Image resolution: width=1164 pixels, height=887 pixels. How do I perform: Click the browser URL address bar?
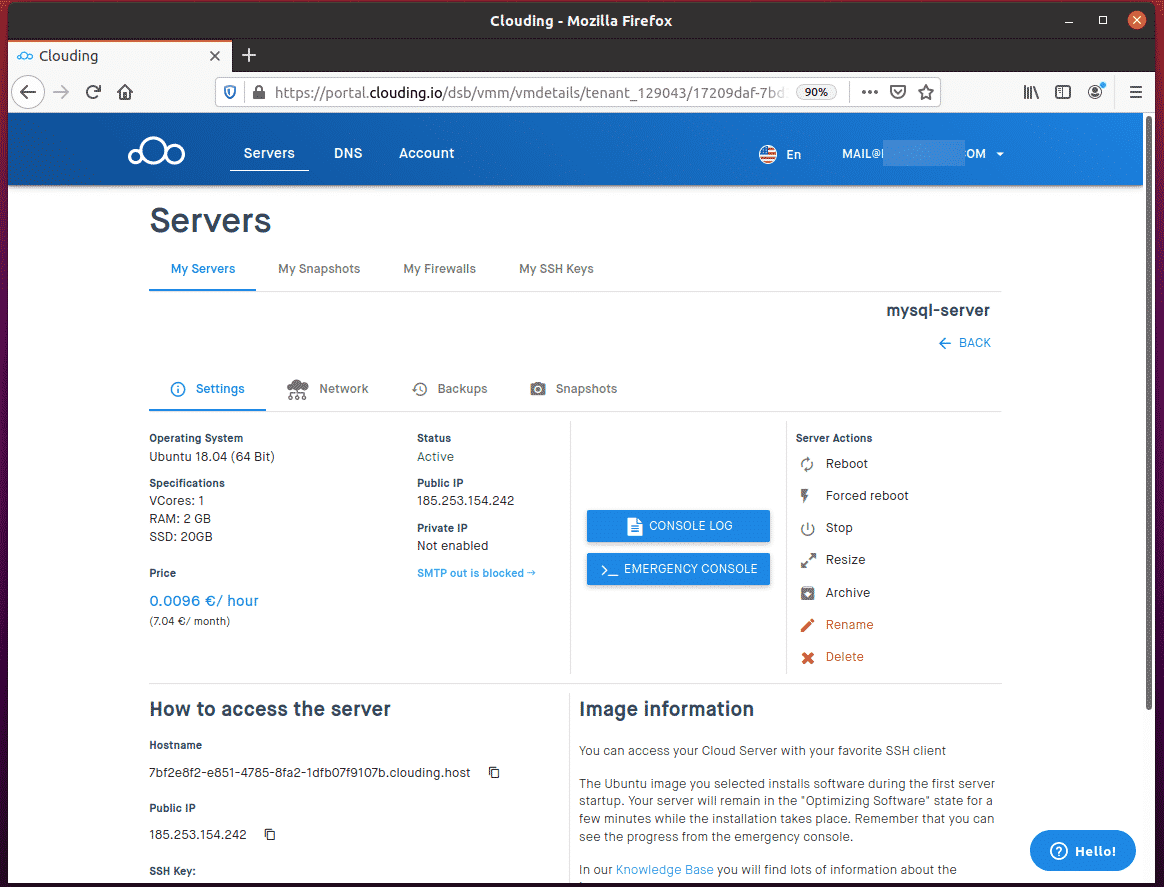520,92
